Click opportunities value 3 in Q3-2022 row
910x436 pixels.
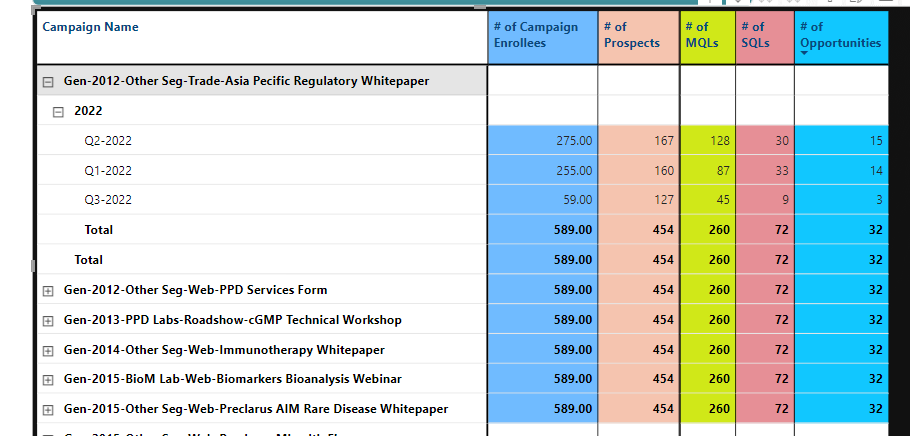(x=879, y=200)
